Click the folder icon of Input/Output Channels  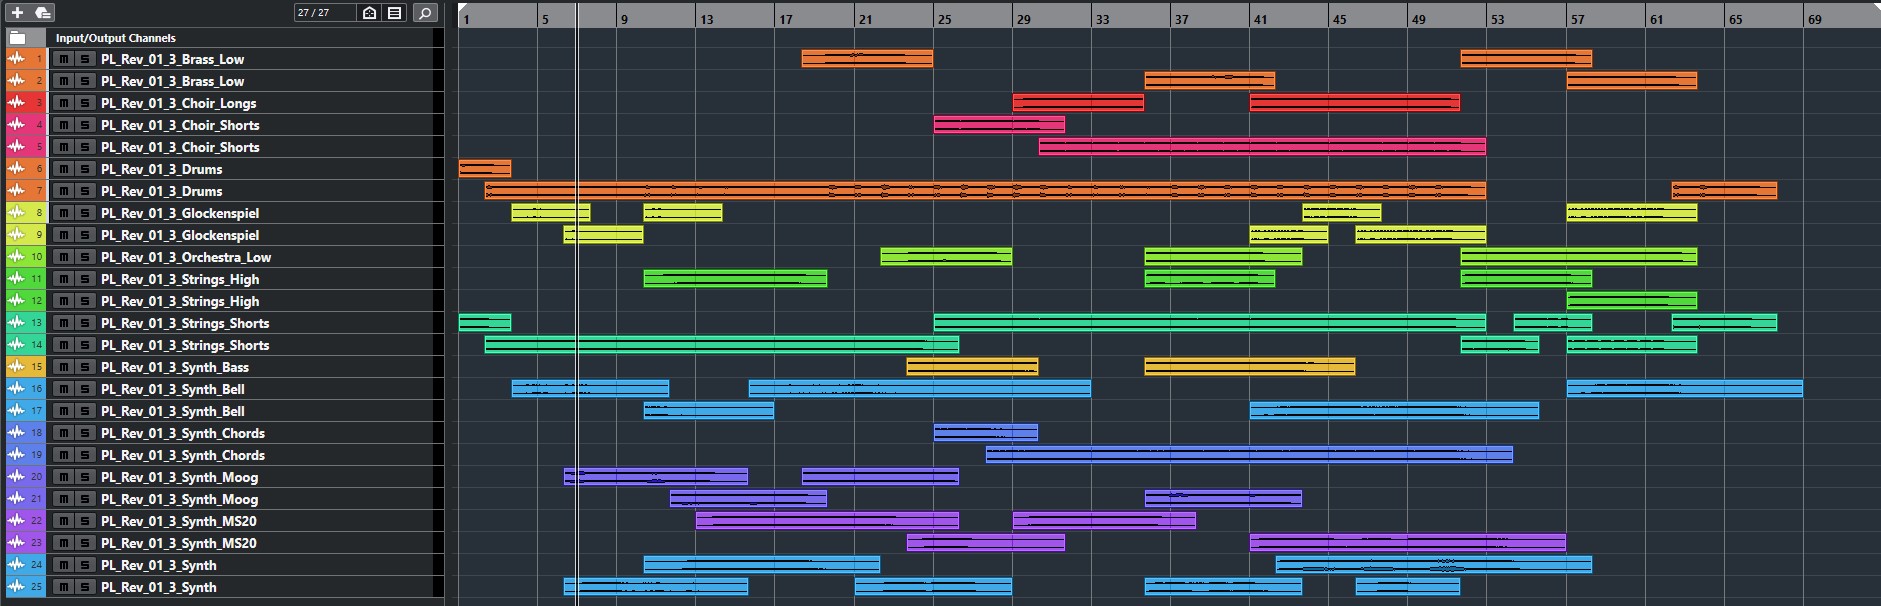coord(17,38)
